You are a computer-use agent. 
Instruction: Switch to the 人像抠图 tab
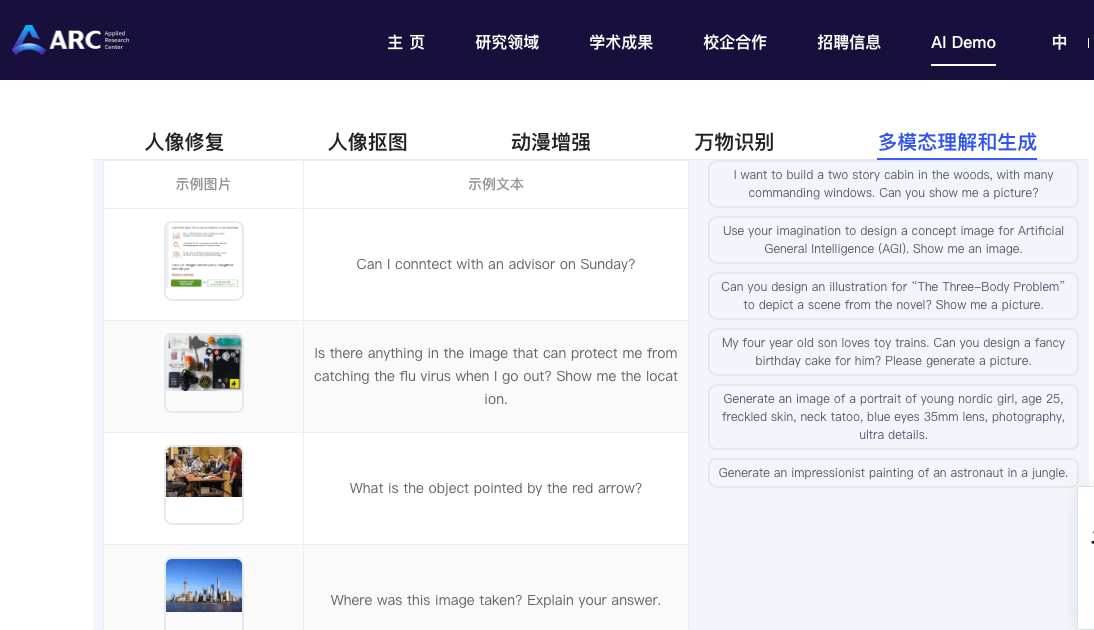tap(368, 142)
